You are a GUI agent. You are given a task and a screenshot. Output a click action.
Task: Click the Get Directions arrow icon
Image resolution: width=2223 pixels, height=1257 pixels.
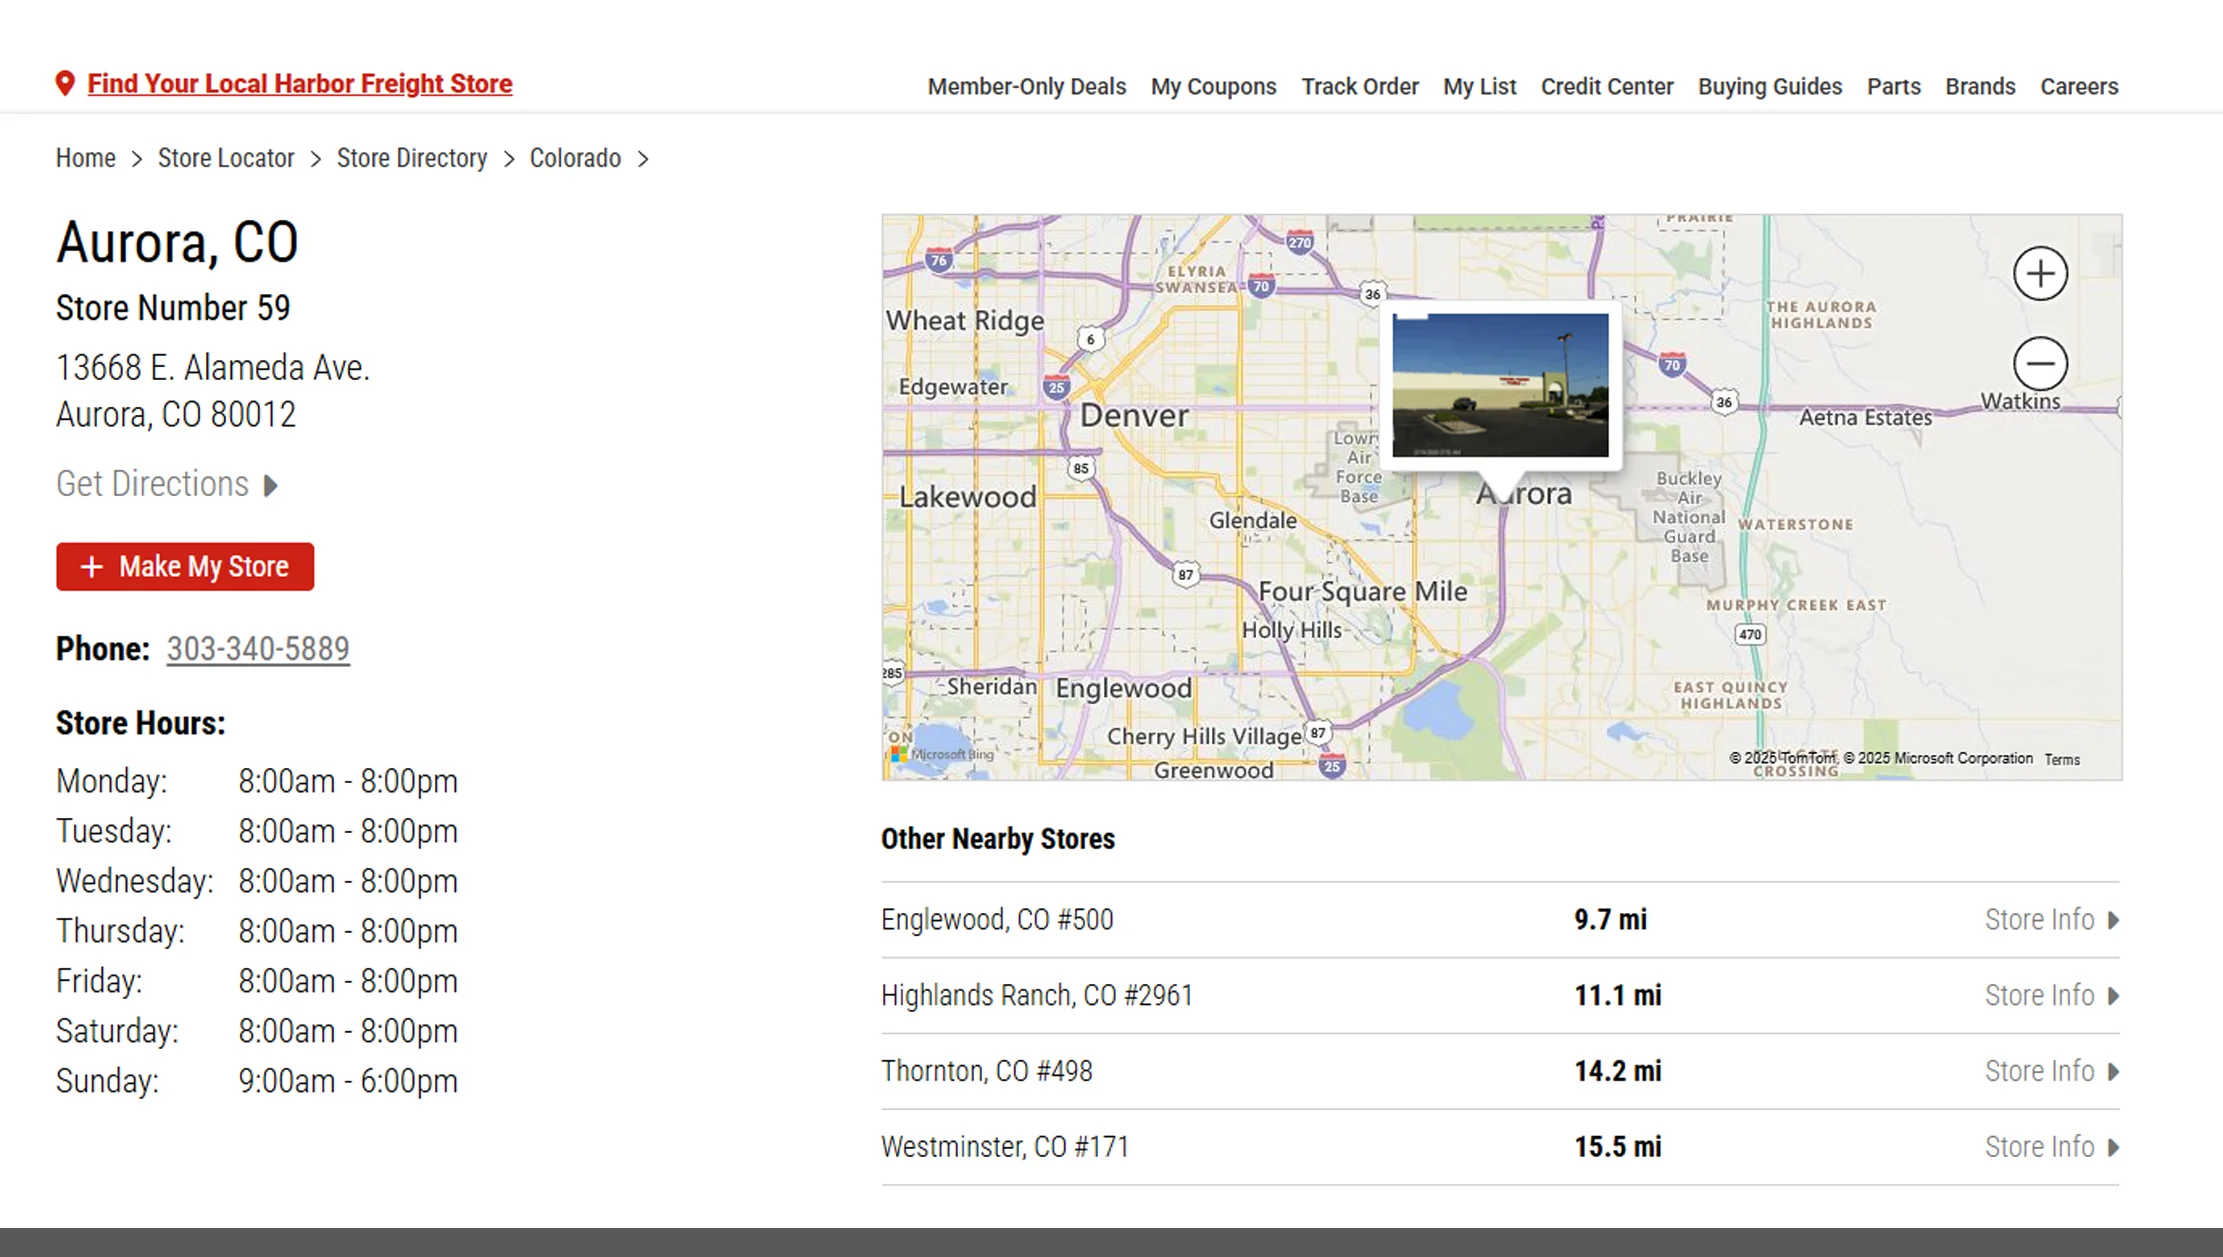coord(270,486)
